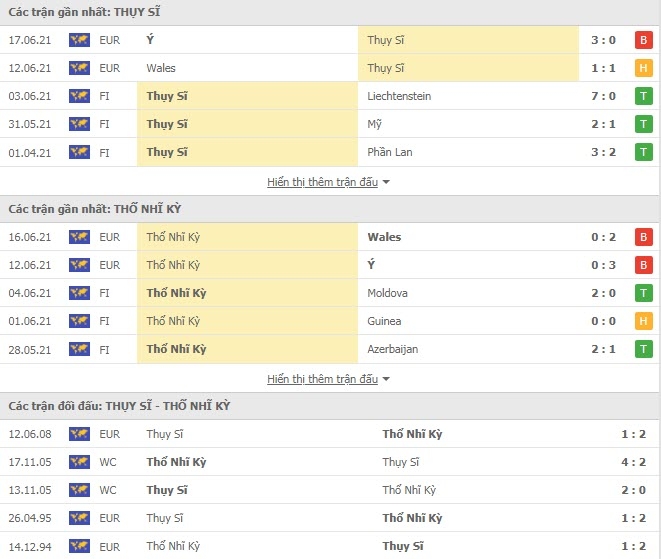
Task: Click green T badge for Azerbaijan 2:1 match
Action: click(643, 349)
